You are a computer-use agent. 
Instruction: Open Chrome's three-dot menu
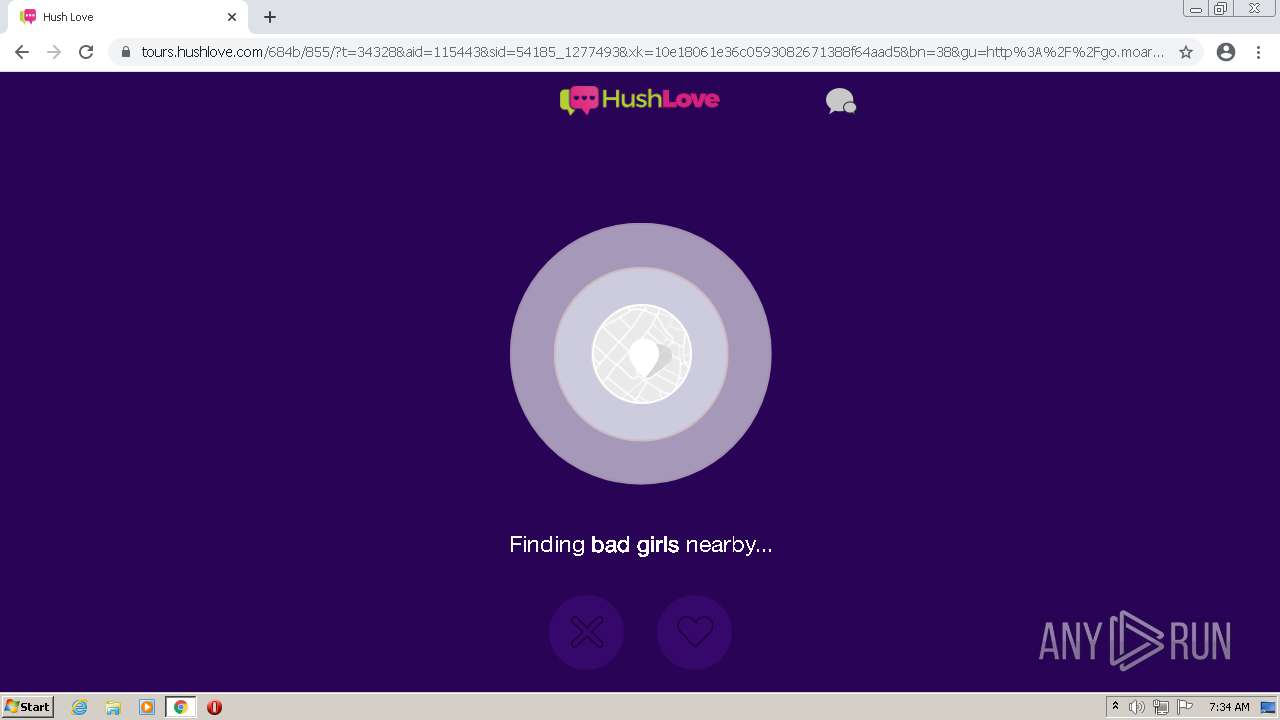pos(1259,52)
